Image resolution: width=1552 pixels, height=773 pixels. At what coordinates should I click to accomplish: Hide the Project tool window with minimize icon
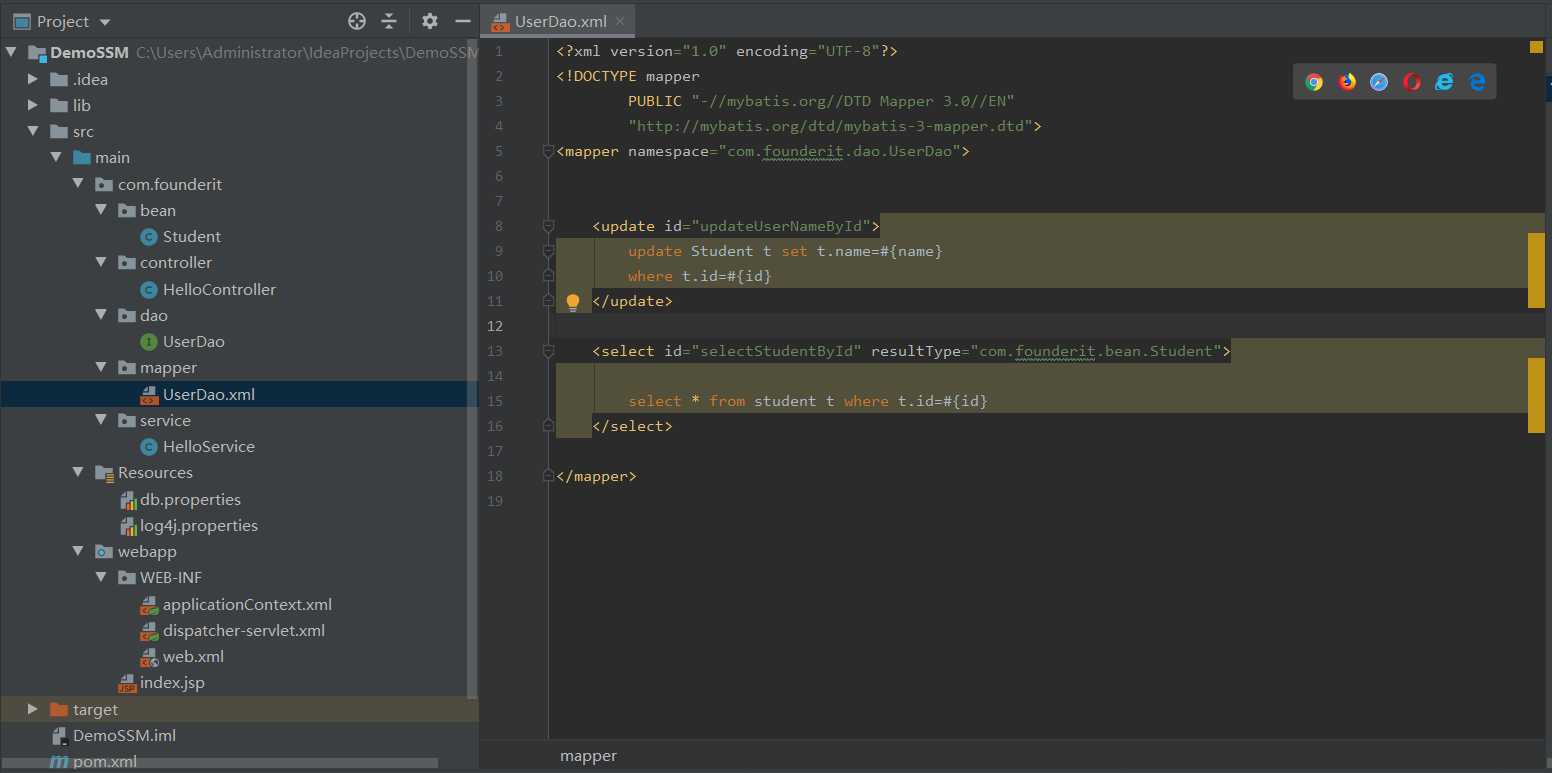click(462, 21)
